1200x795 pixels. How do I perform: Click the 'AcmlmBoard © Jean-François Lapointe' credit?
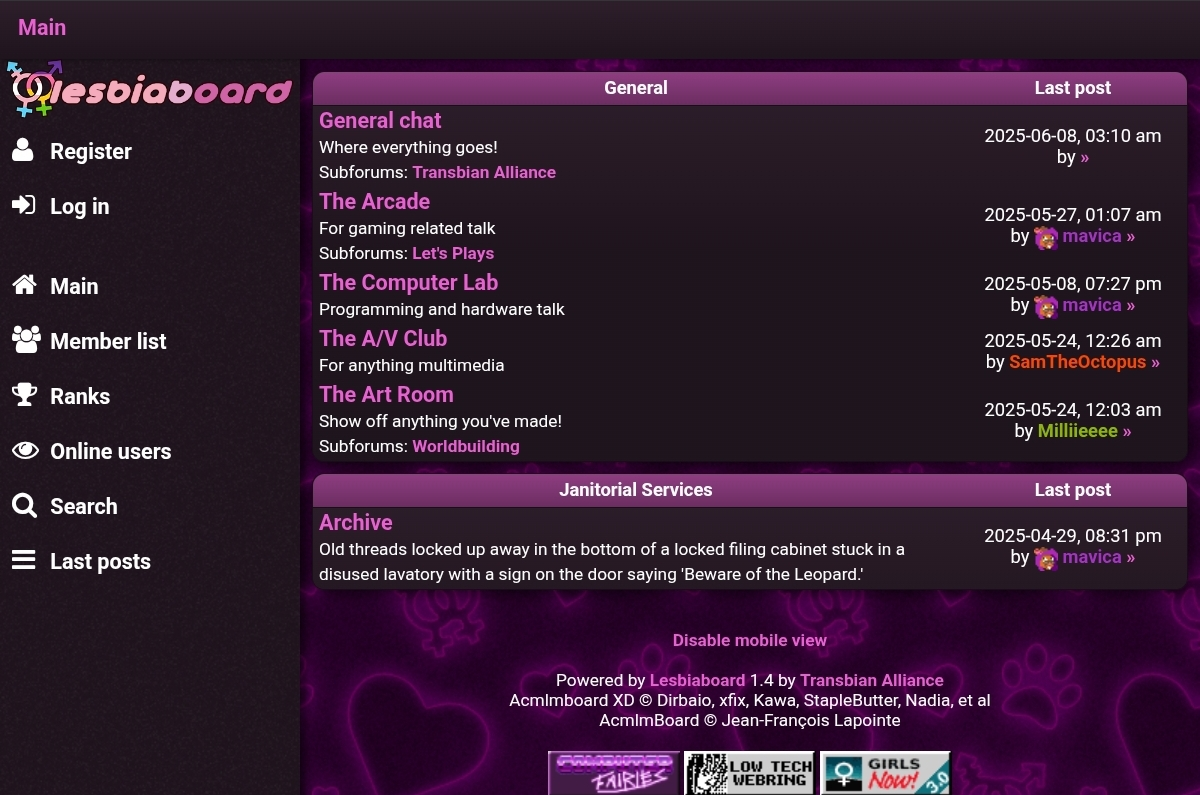pos(750,720)
